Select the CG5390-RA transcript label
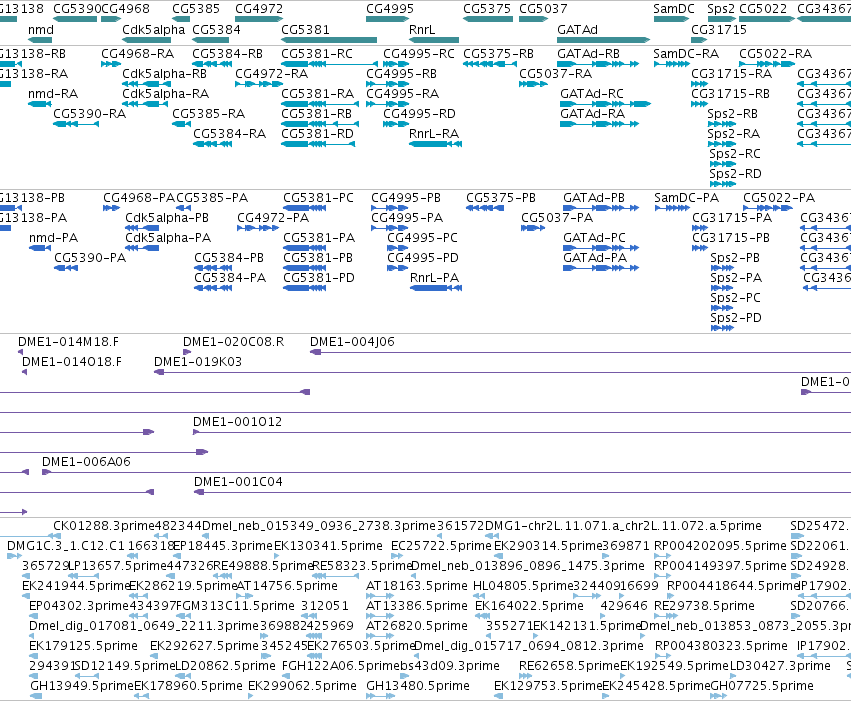Viewport: 851px width, 701px height. click(90, 113)
